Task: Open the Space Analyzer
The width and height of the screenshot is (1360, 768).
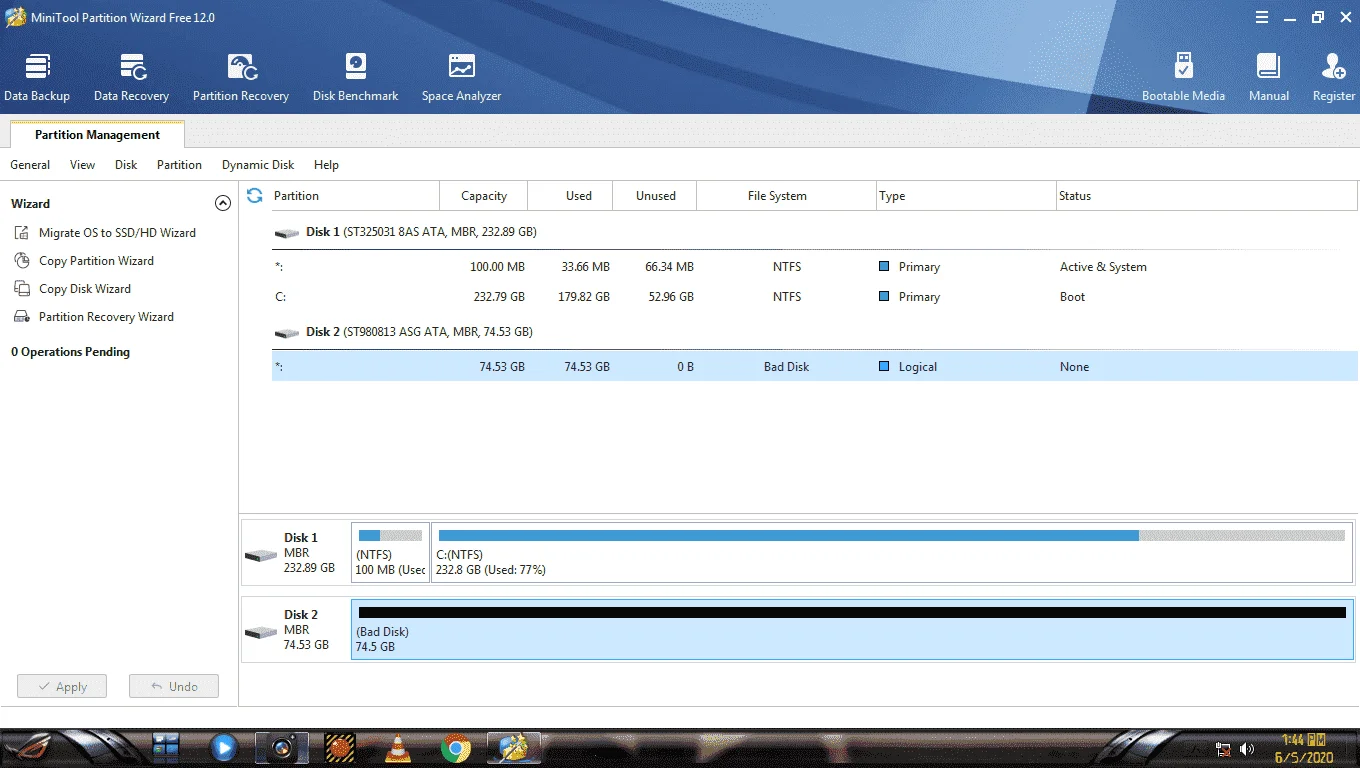Action: click(x=461, y=78)
